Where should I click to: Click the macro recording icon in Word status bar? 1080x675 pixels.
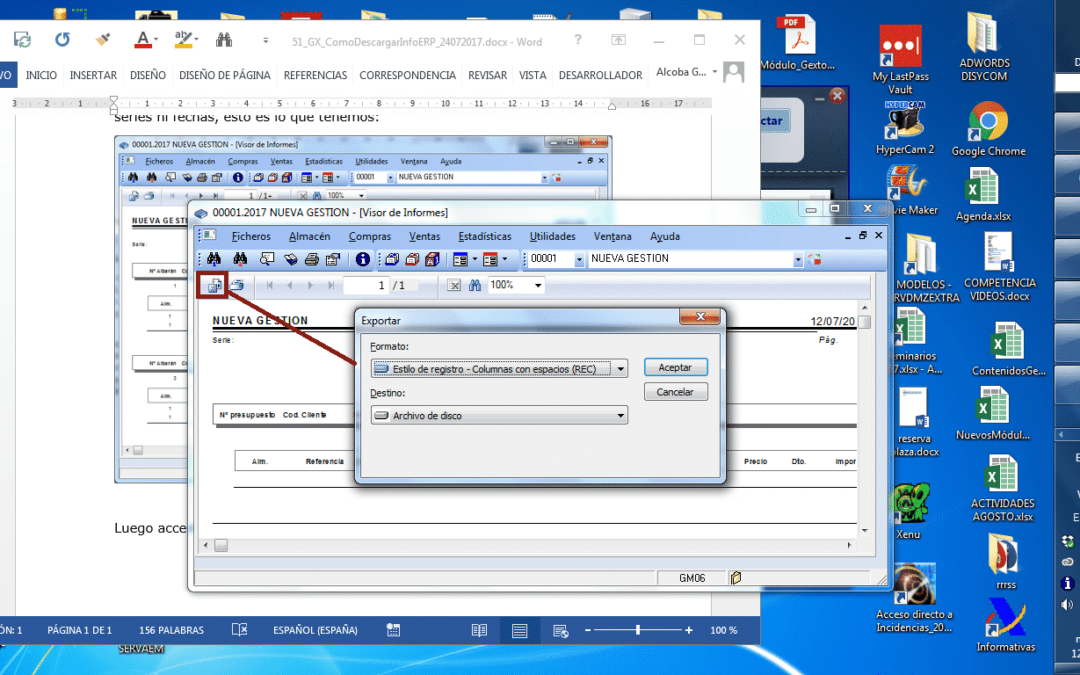pyautogui.click(x=393, y=630)
